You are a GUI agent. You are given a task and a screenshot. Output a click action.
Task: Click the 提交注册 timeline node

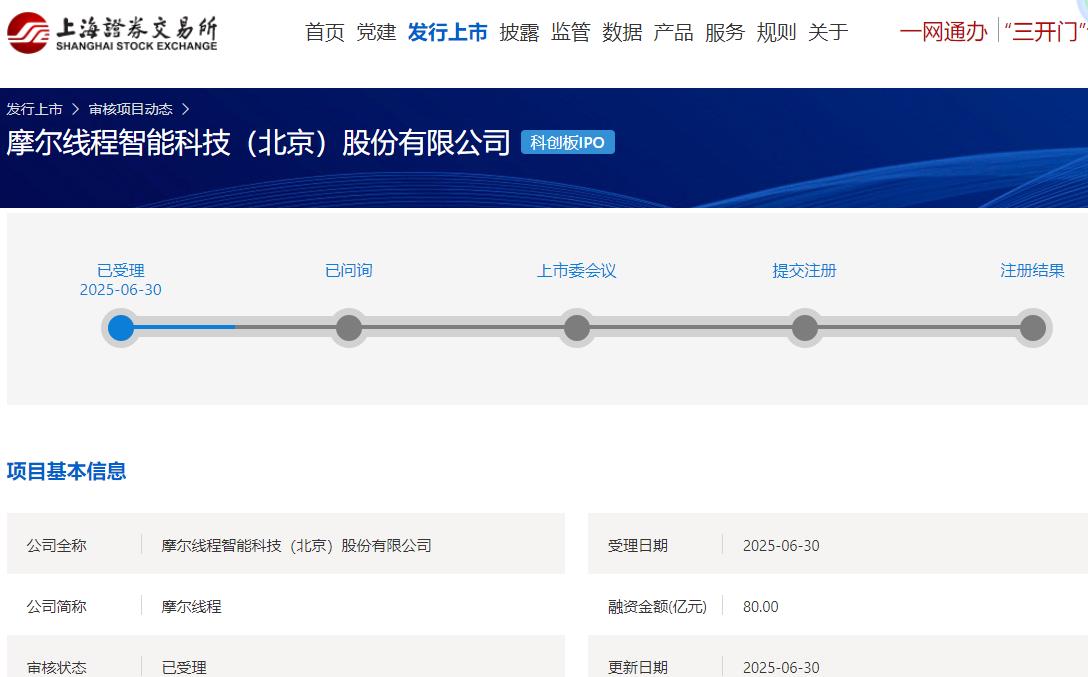pos(805,327)
